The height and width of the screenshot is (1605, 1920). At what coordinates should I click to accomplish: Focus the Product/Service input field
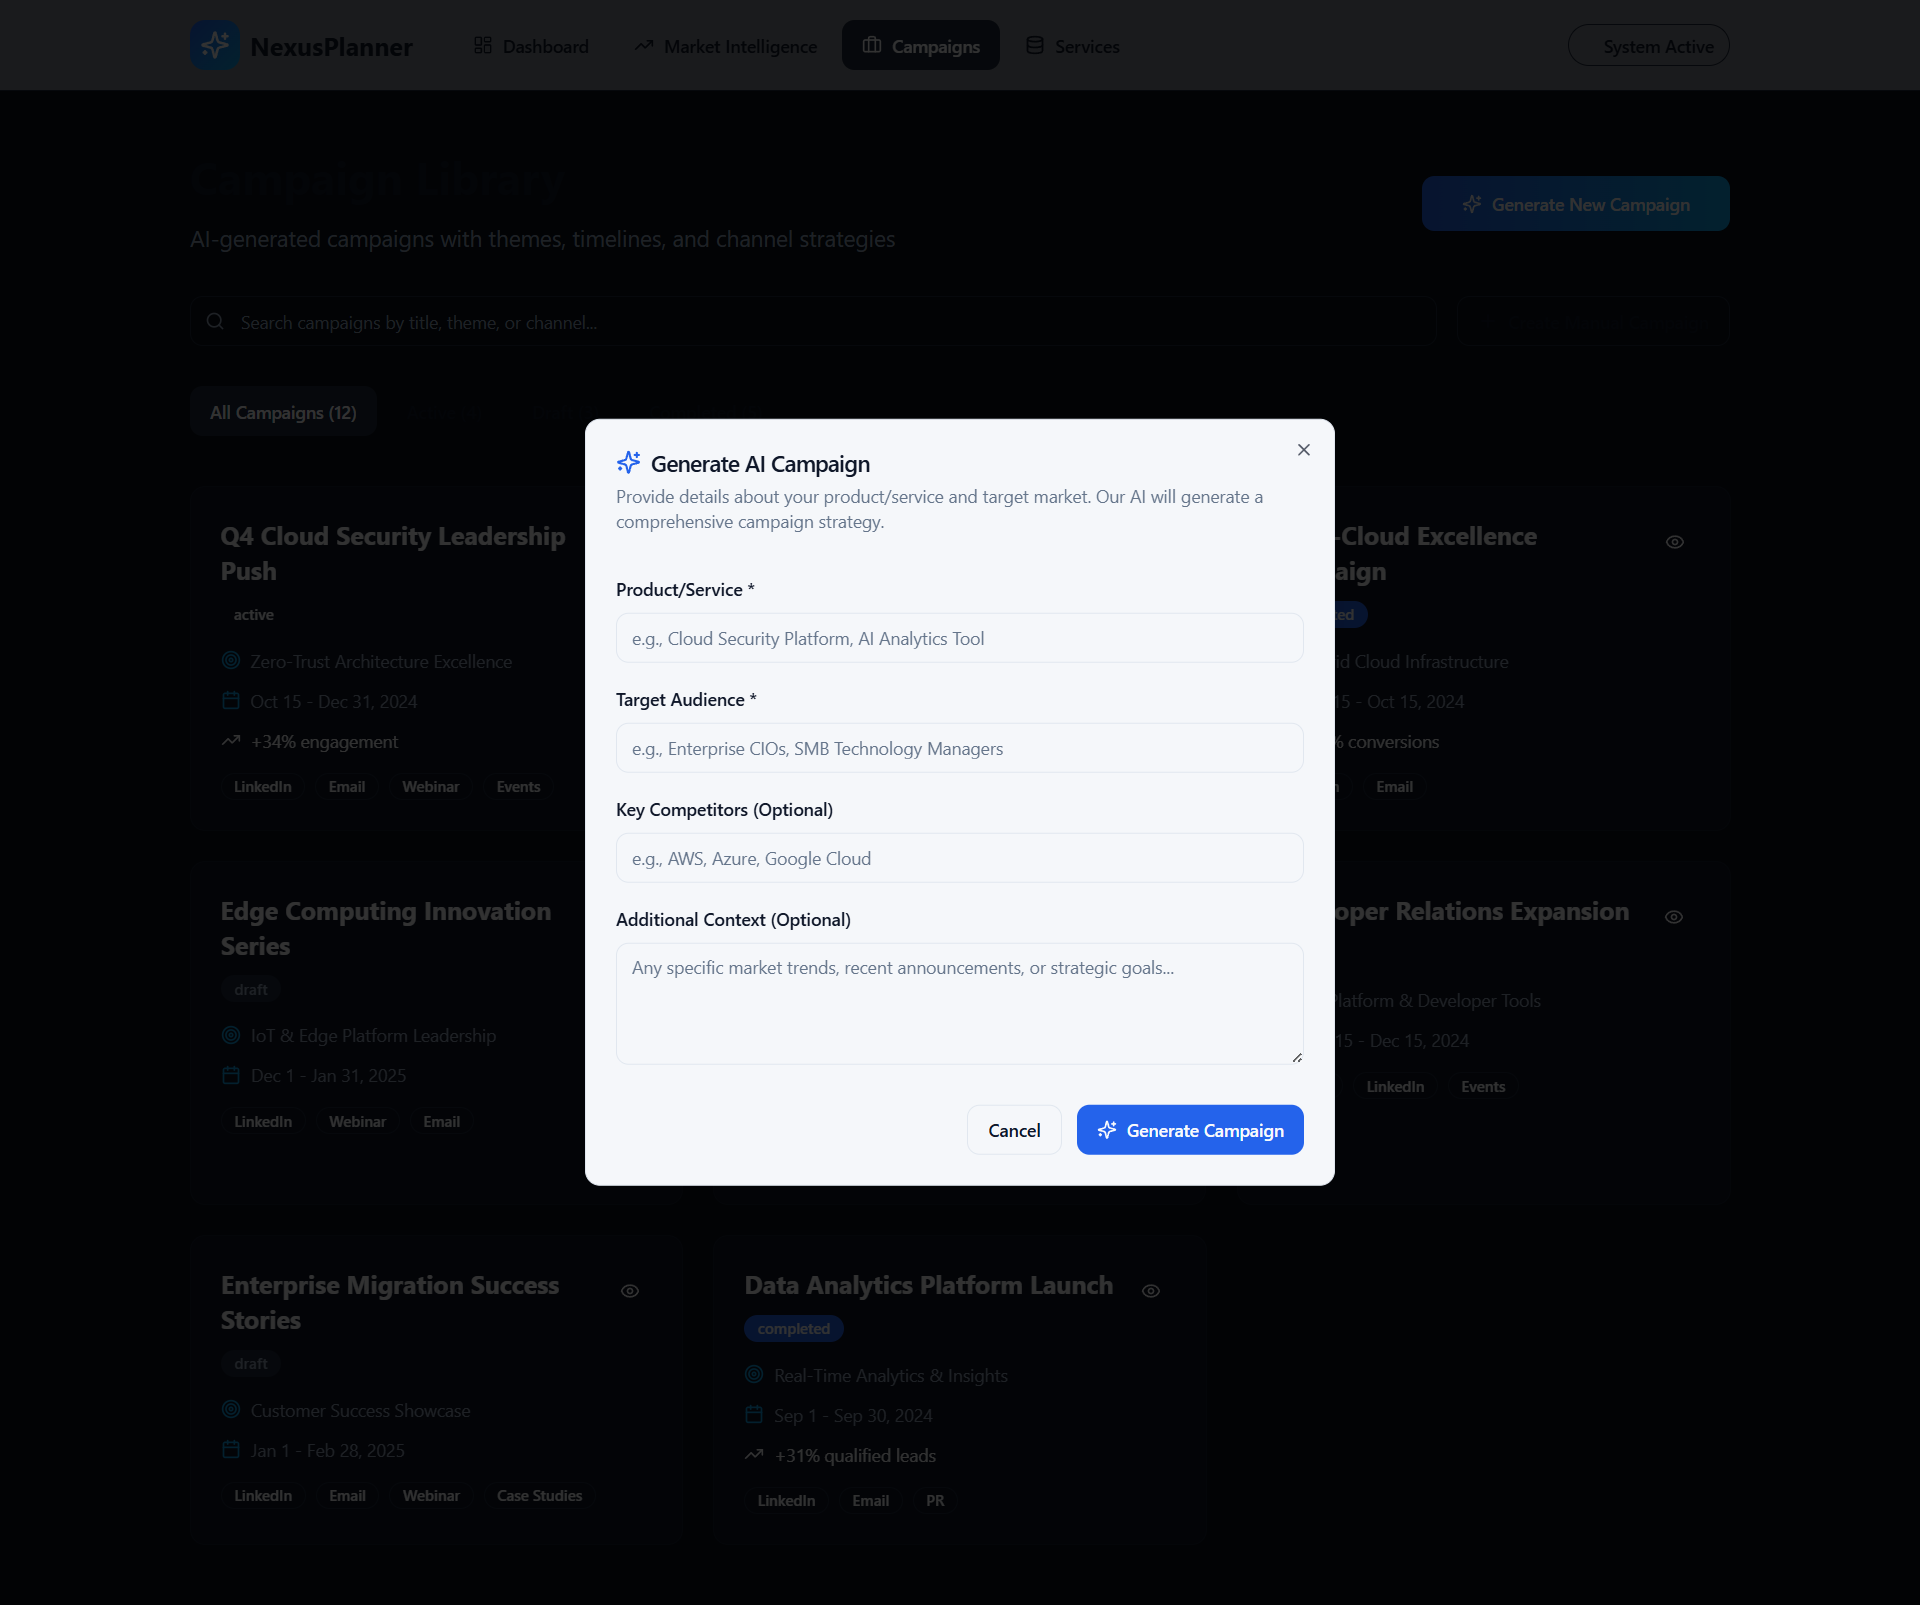click(x=959, y=638)
